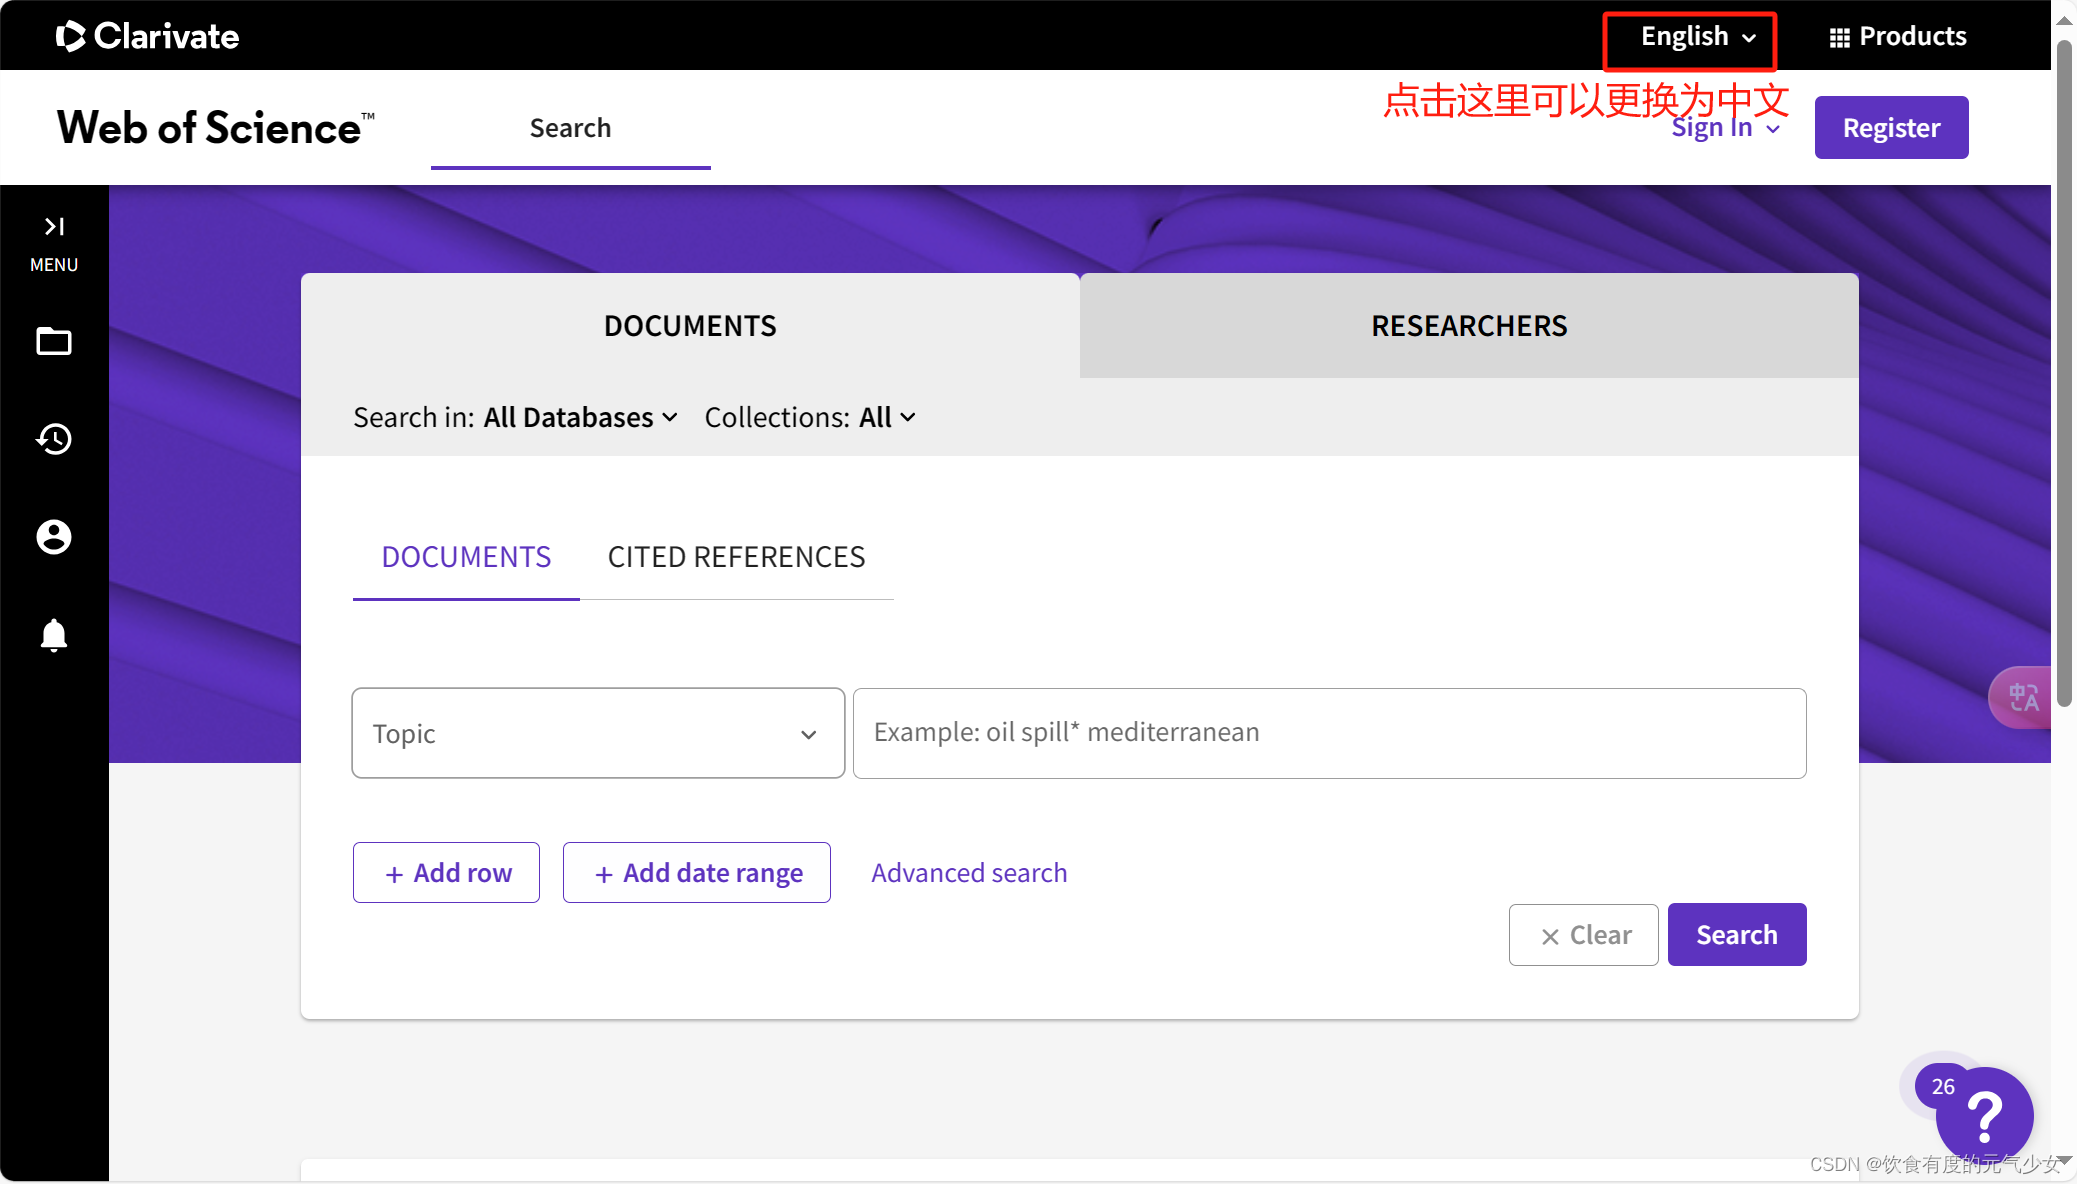Screen dimensions: 2077x1184
Task: Expand the Sign In dropdown
Action: 1726,128
